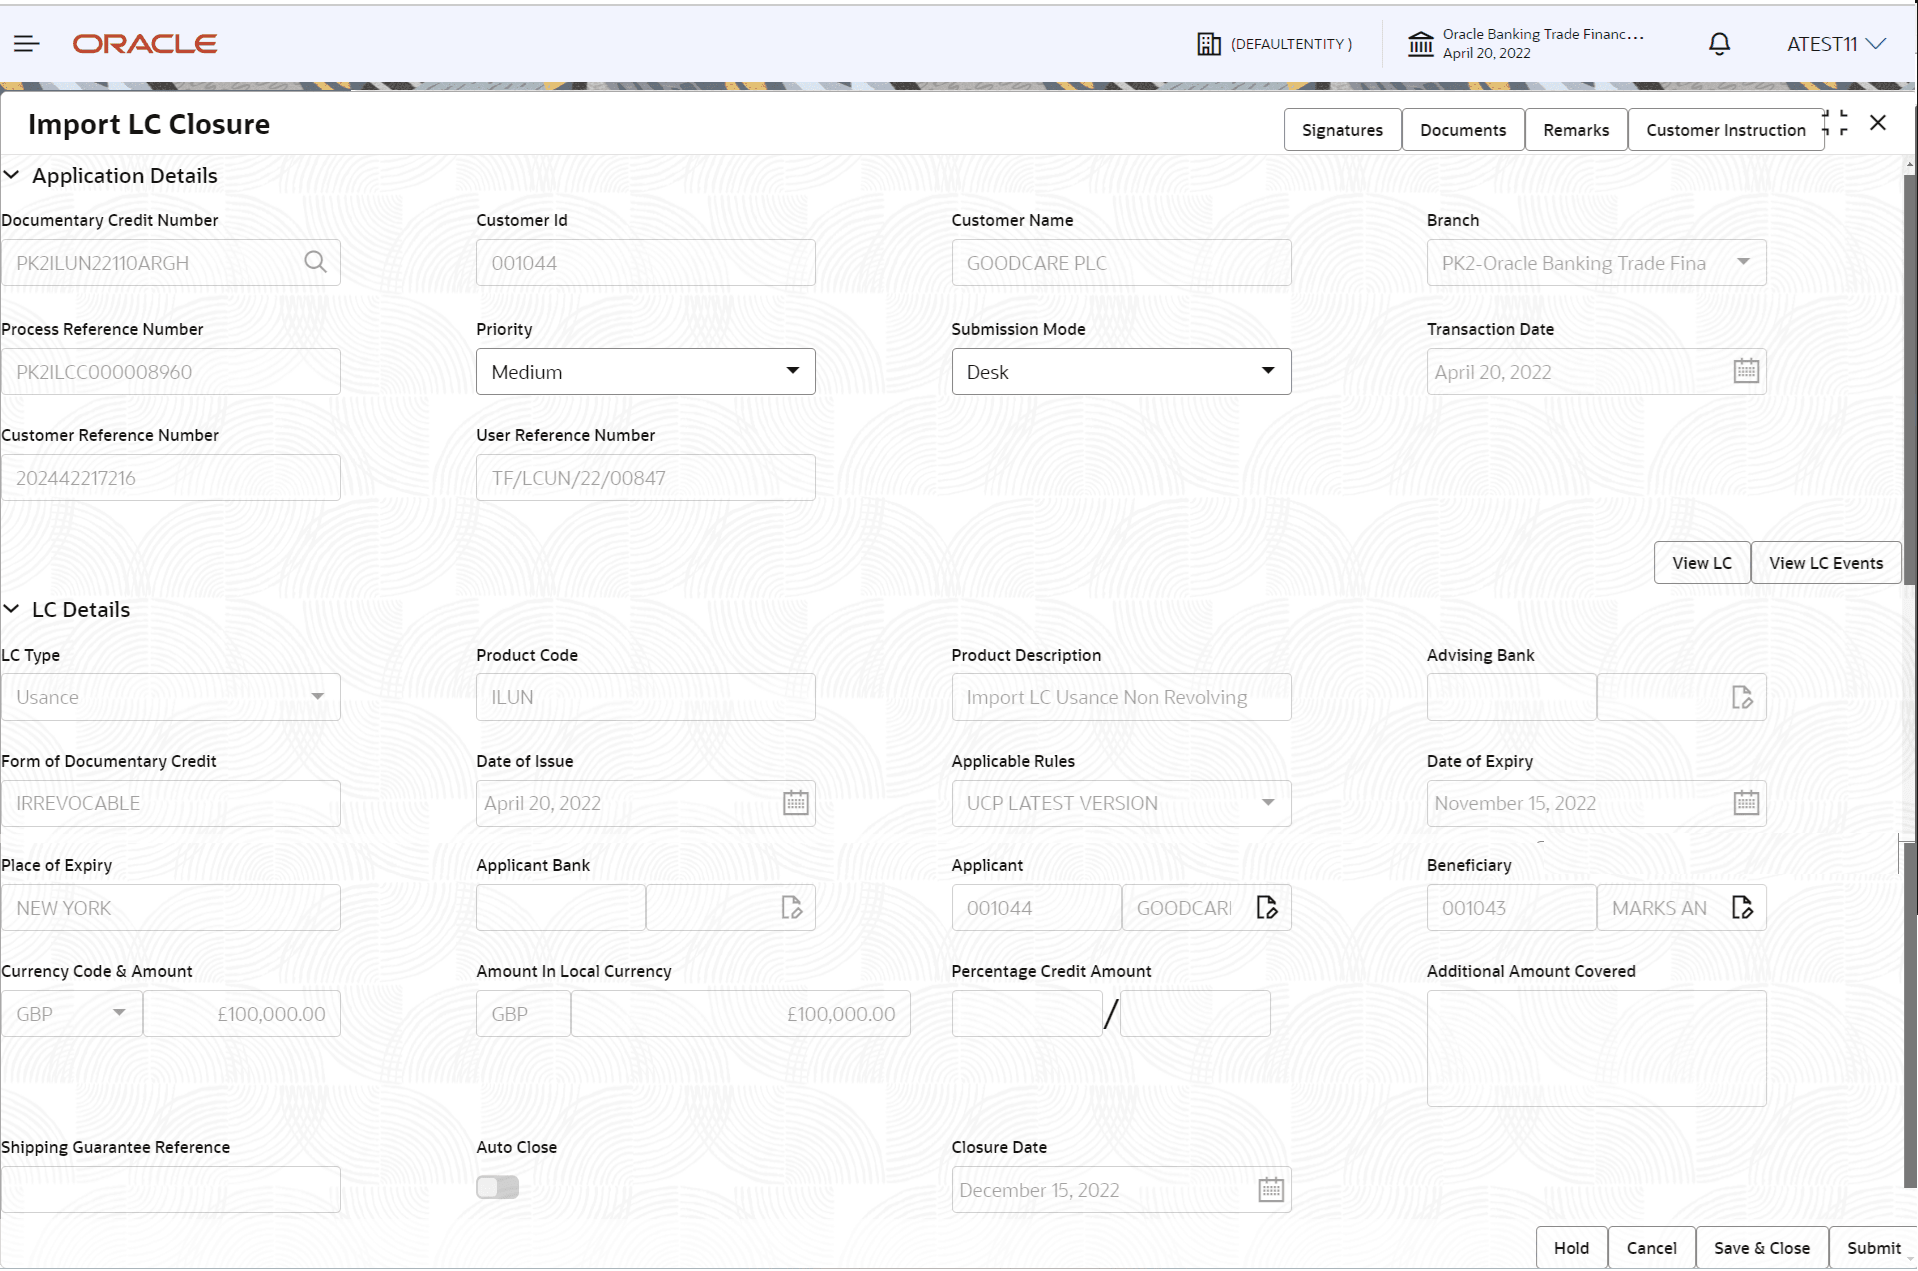
Task: Collapse the Application Details section
Action: [13, 175]
